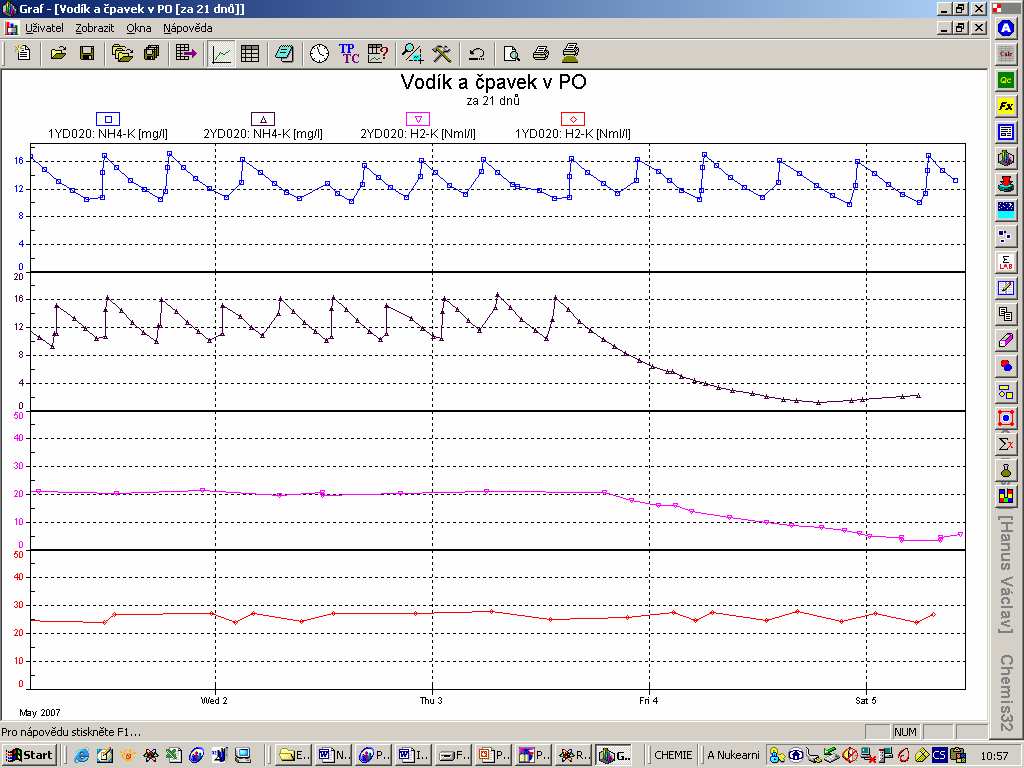The image size is (1024, 768).
Task: Click the eraser sidebar icon
Action: point(1006,340)
